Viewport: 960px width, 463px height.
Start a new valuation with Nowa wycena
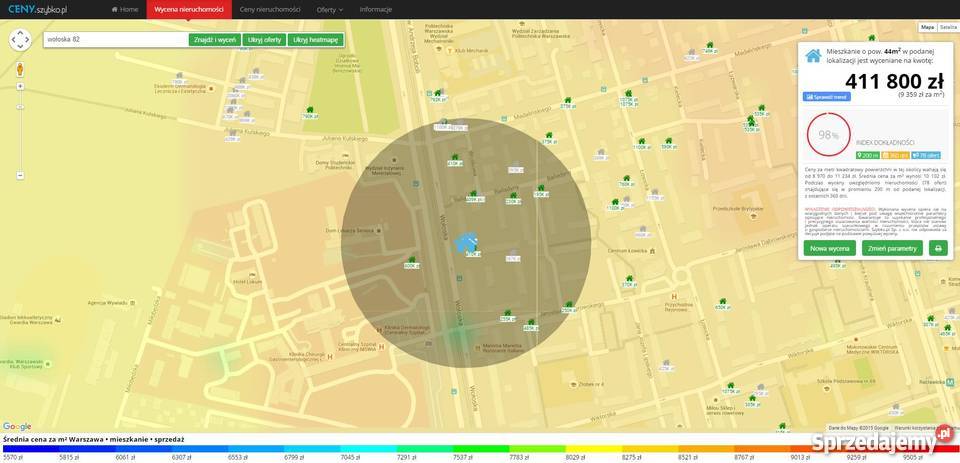(830, 248)
